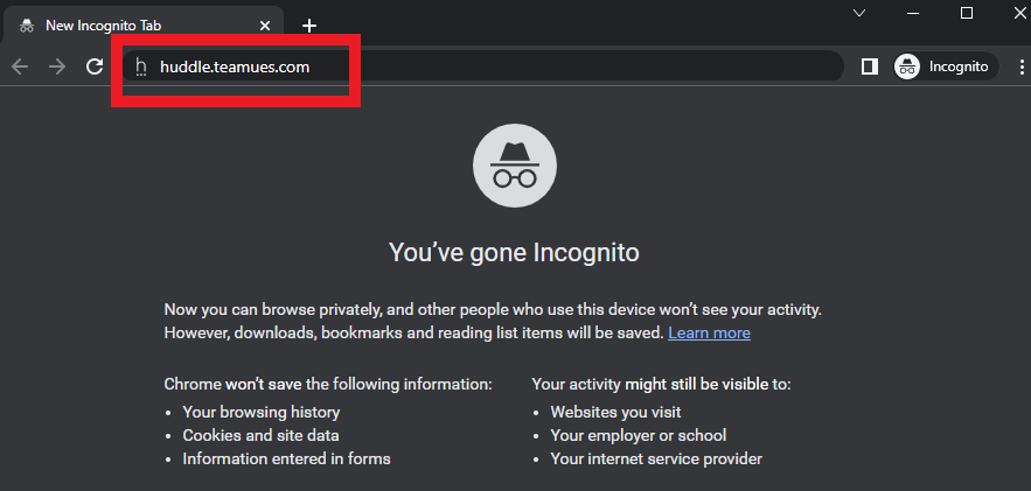Expand the tab search chevron
This screenshot has height=491, width=1031.
tap(859, 13)
